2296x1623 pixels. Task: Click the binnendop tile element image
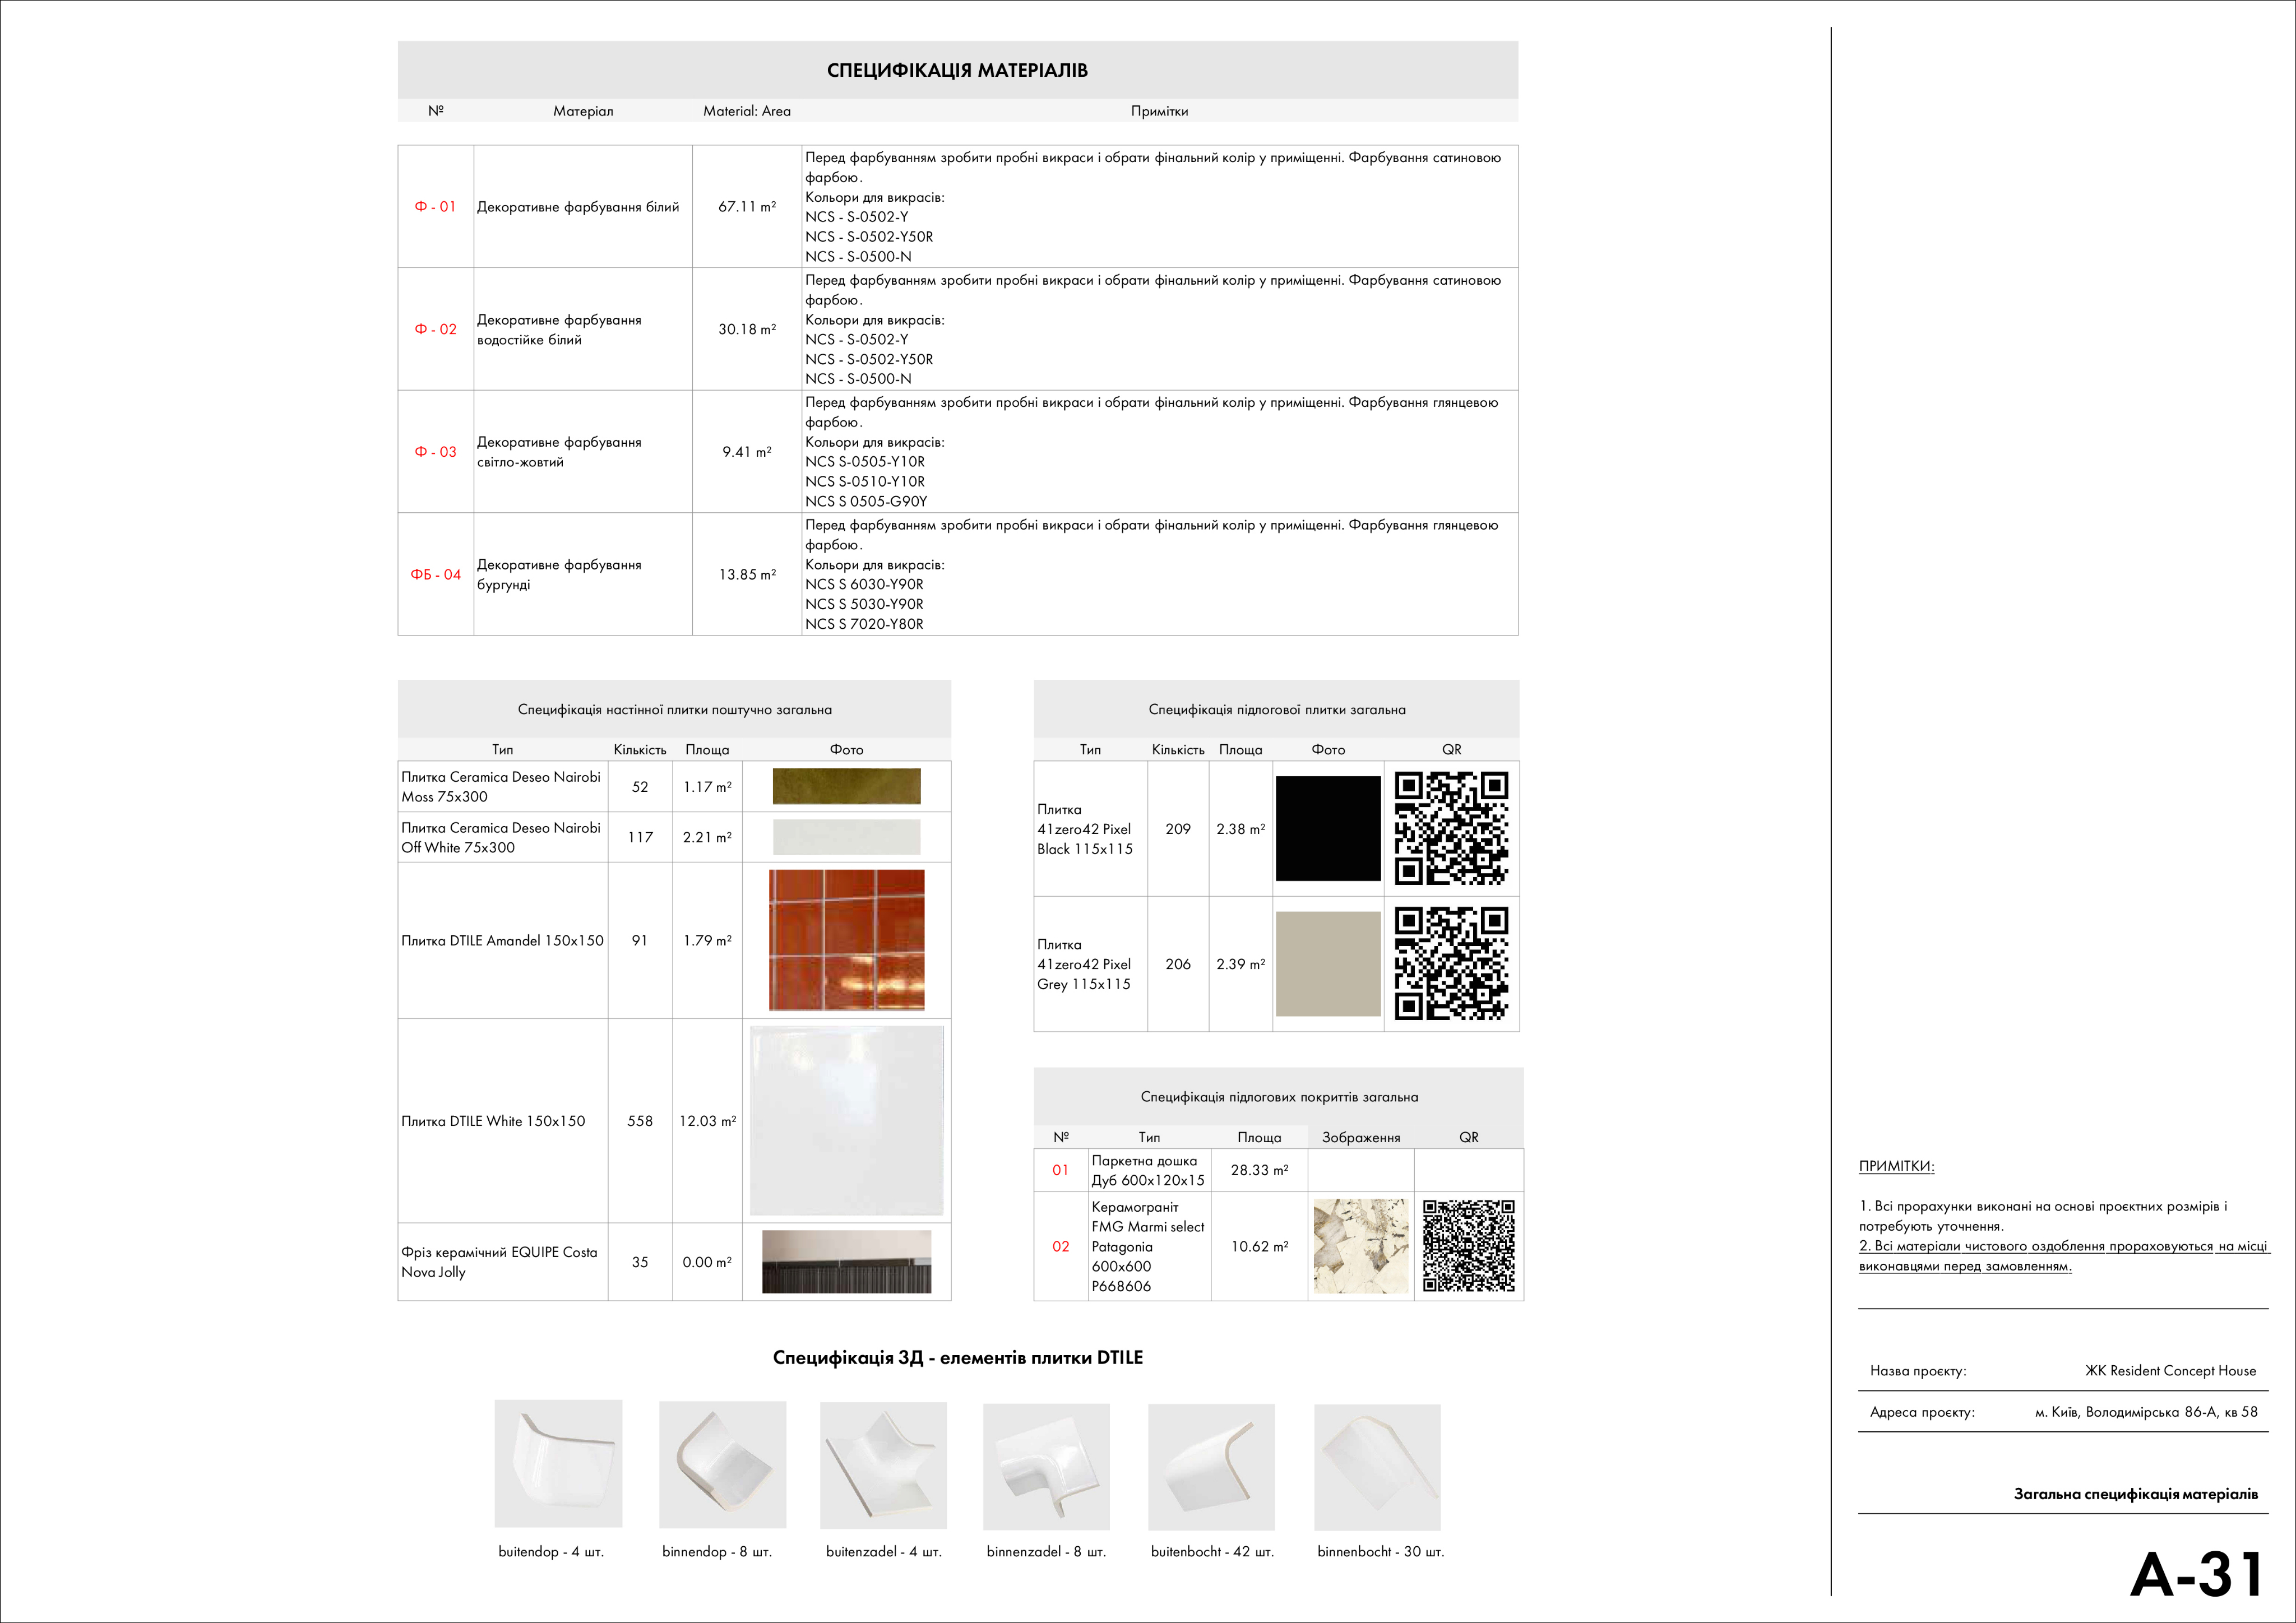(x=722, y=1464)
